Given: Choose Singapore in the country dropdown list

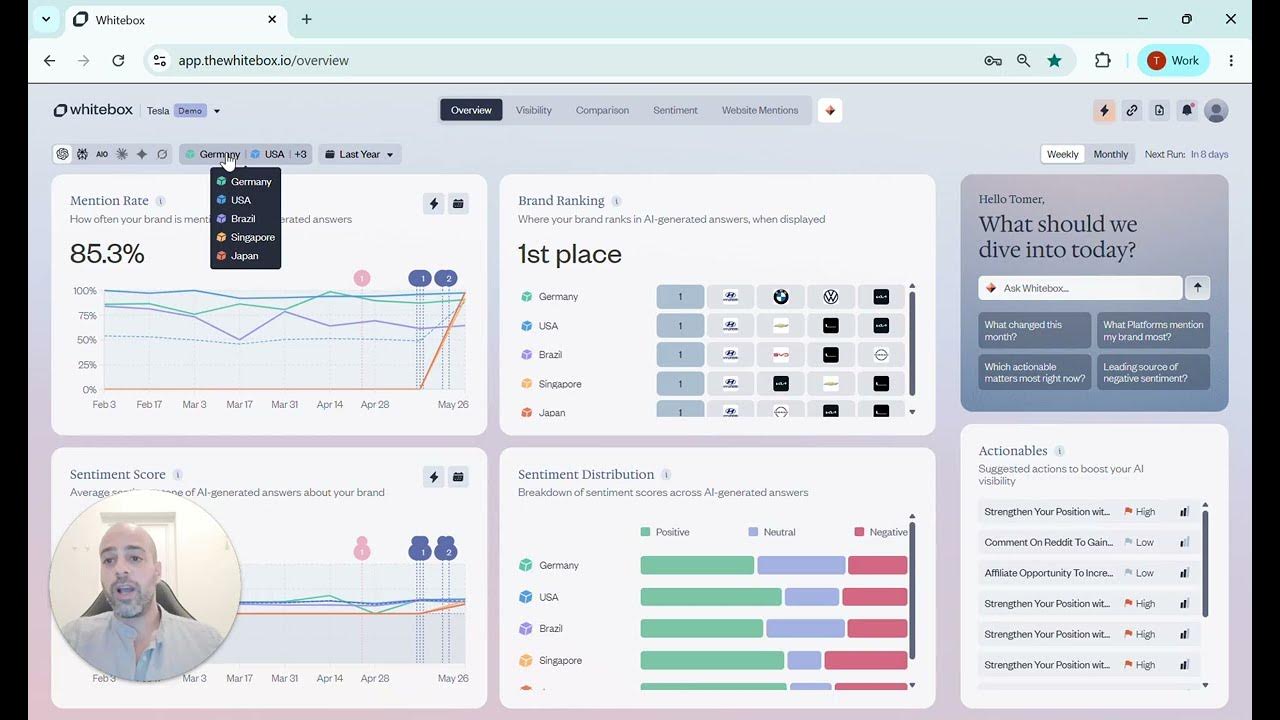Looking at the screenshot, I should coord(245,237).
